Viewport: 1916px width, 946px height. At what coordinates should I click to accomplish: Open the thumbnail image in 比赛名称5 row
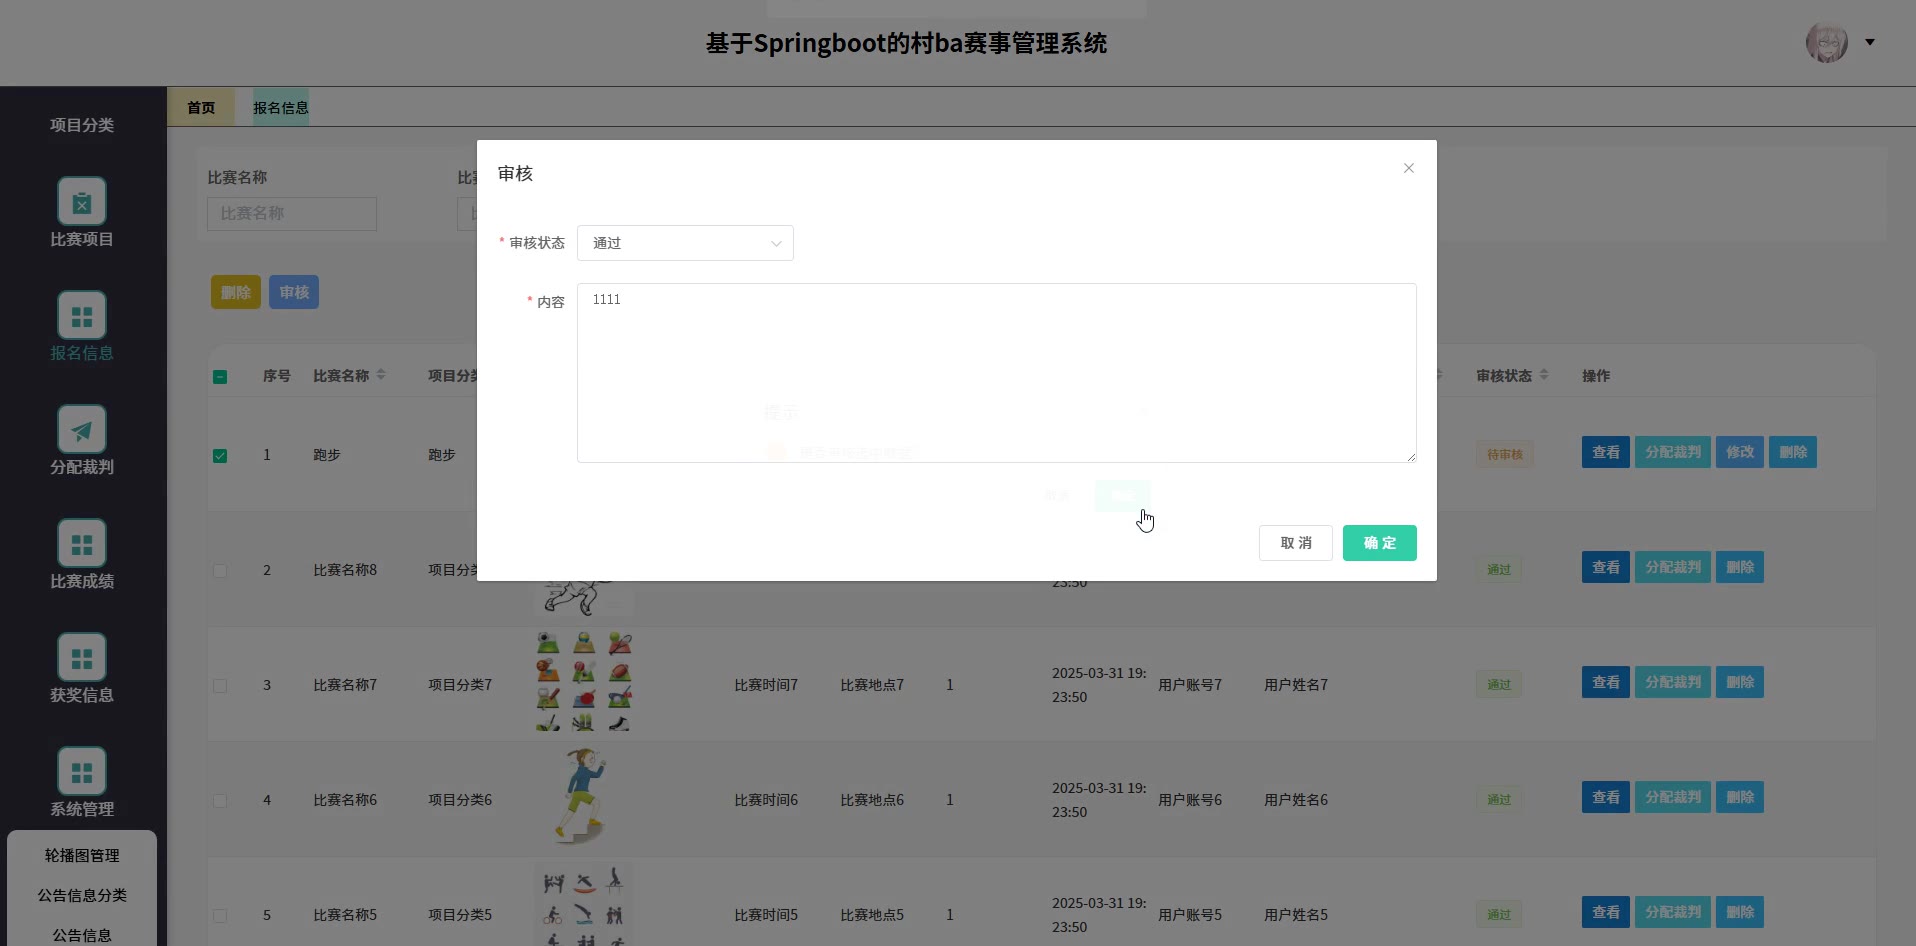(x=584, y=905)
